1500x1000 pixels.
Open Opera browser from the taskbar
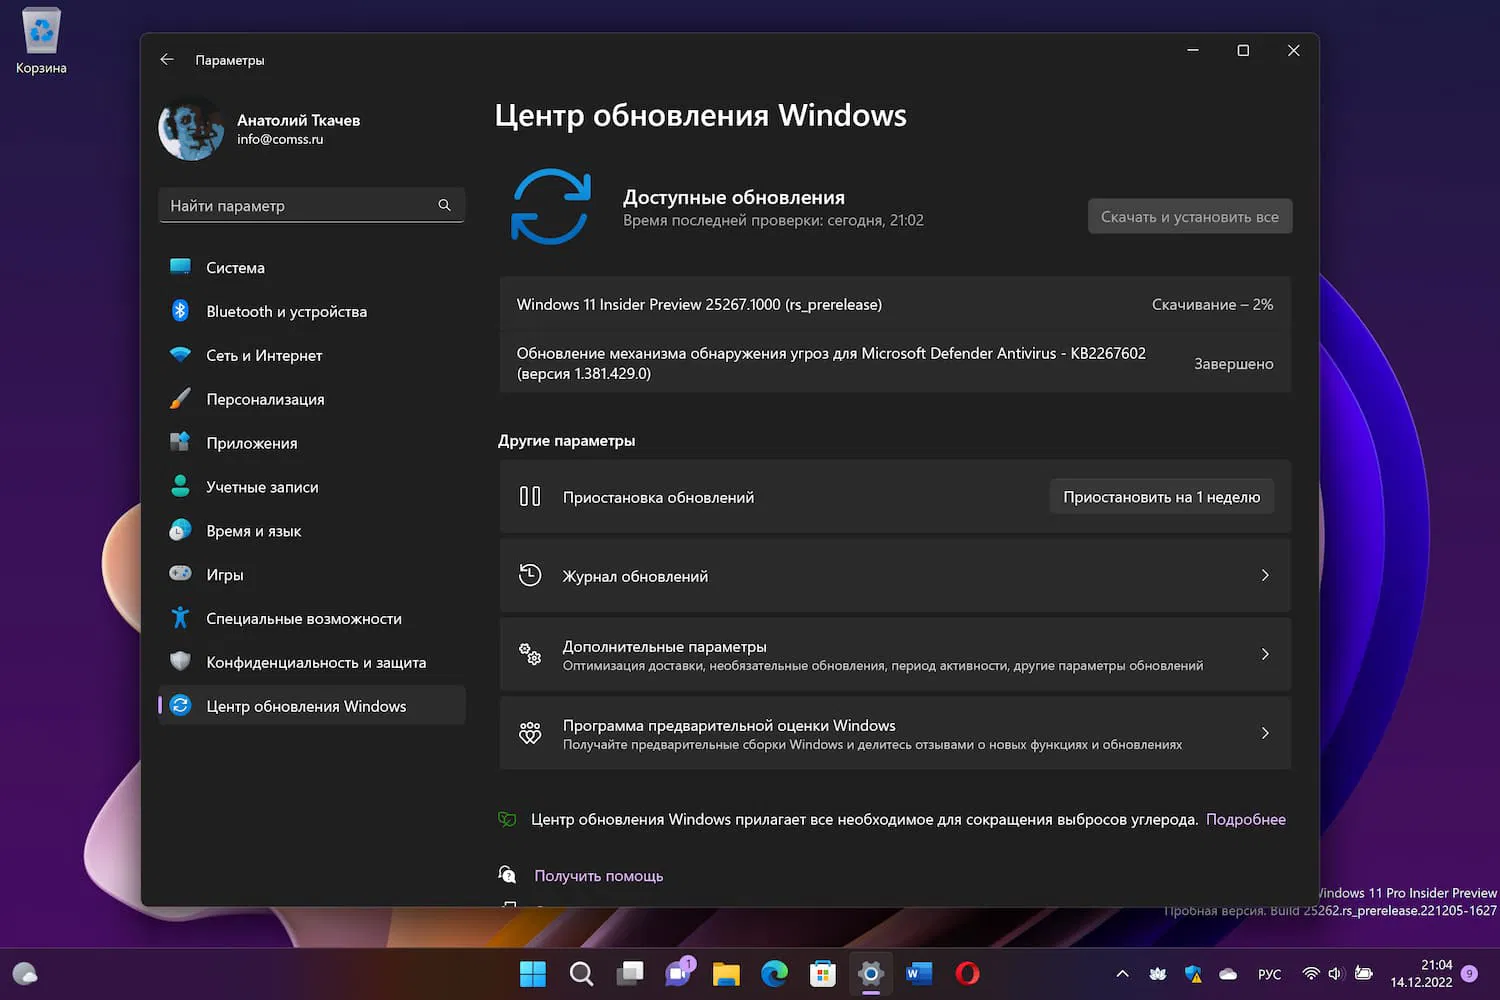tap(966, 973)
